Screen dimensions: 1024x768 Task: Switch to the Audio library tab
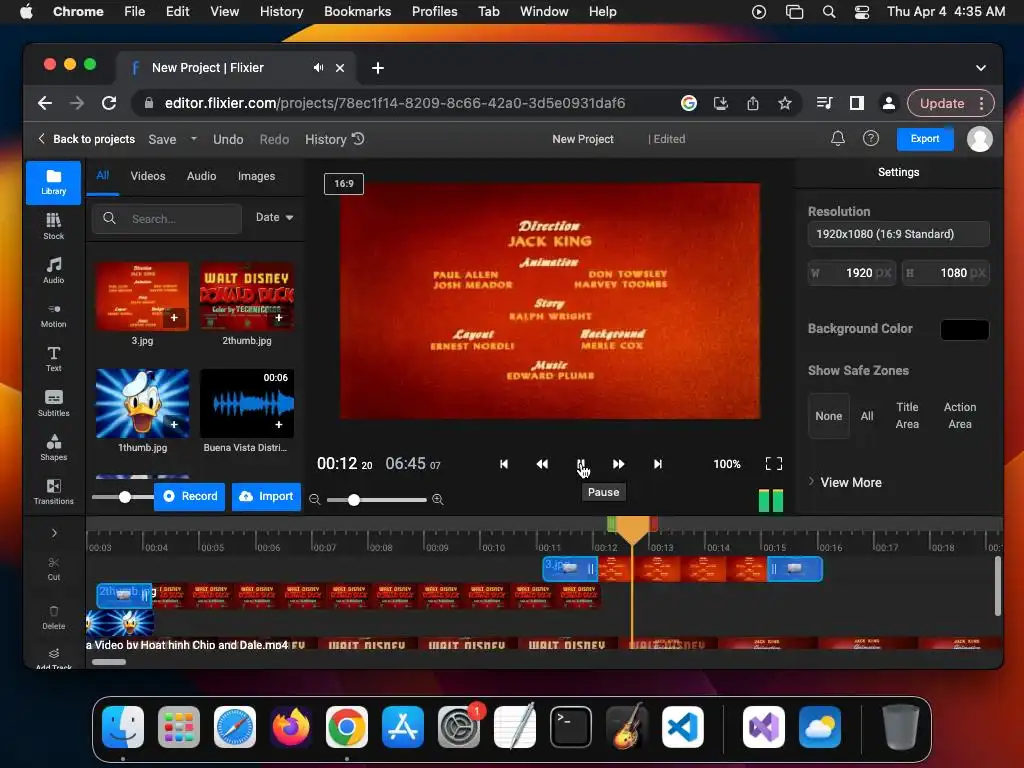[201, 176]
